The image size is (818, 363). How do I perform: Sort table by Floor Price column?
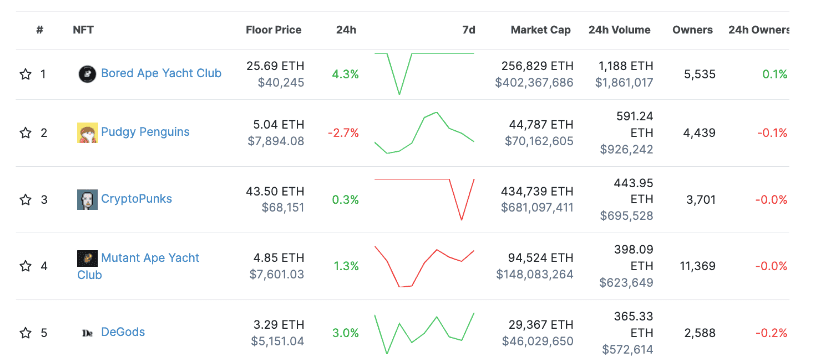[273, 30]
